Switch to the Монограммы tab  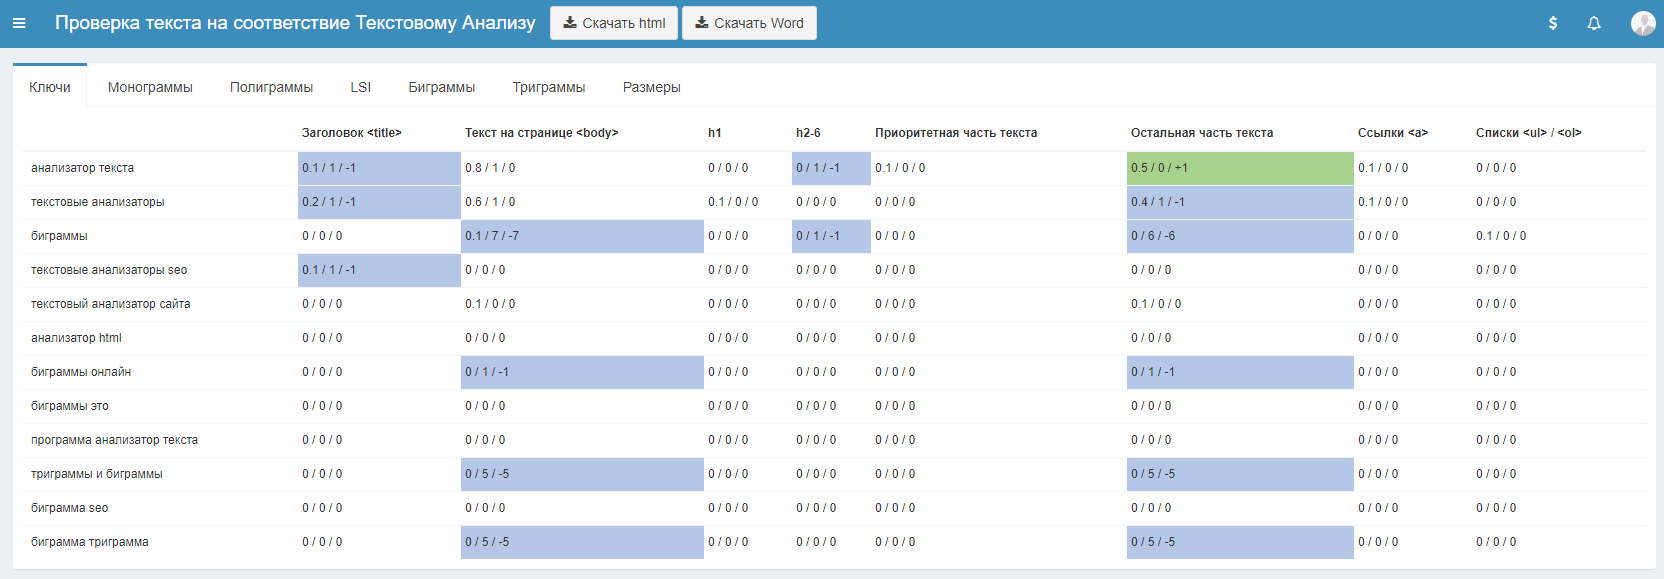coord(150,87)
